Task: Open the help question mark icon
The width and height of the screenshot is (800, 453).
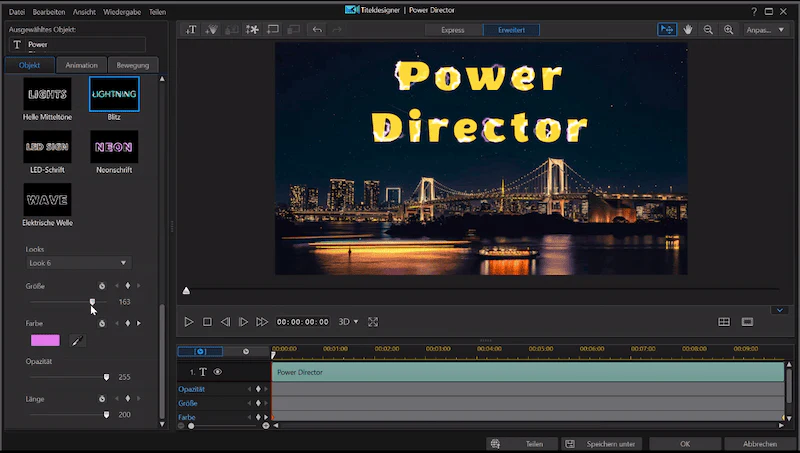Action: (x=754, y=11)
